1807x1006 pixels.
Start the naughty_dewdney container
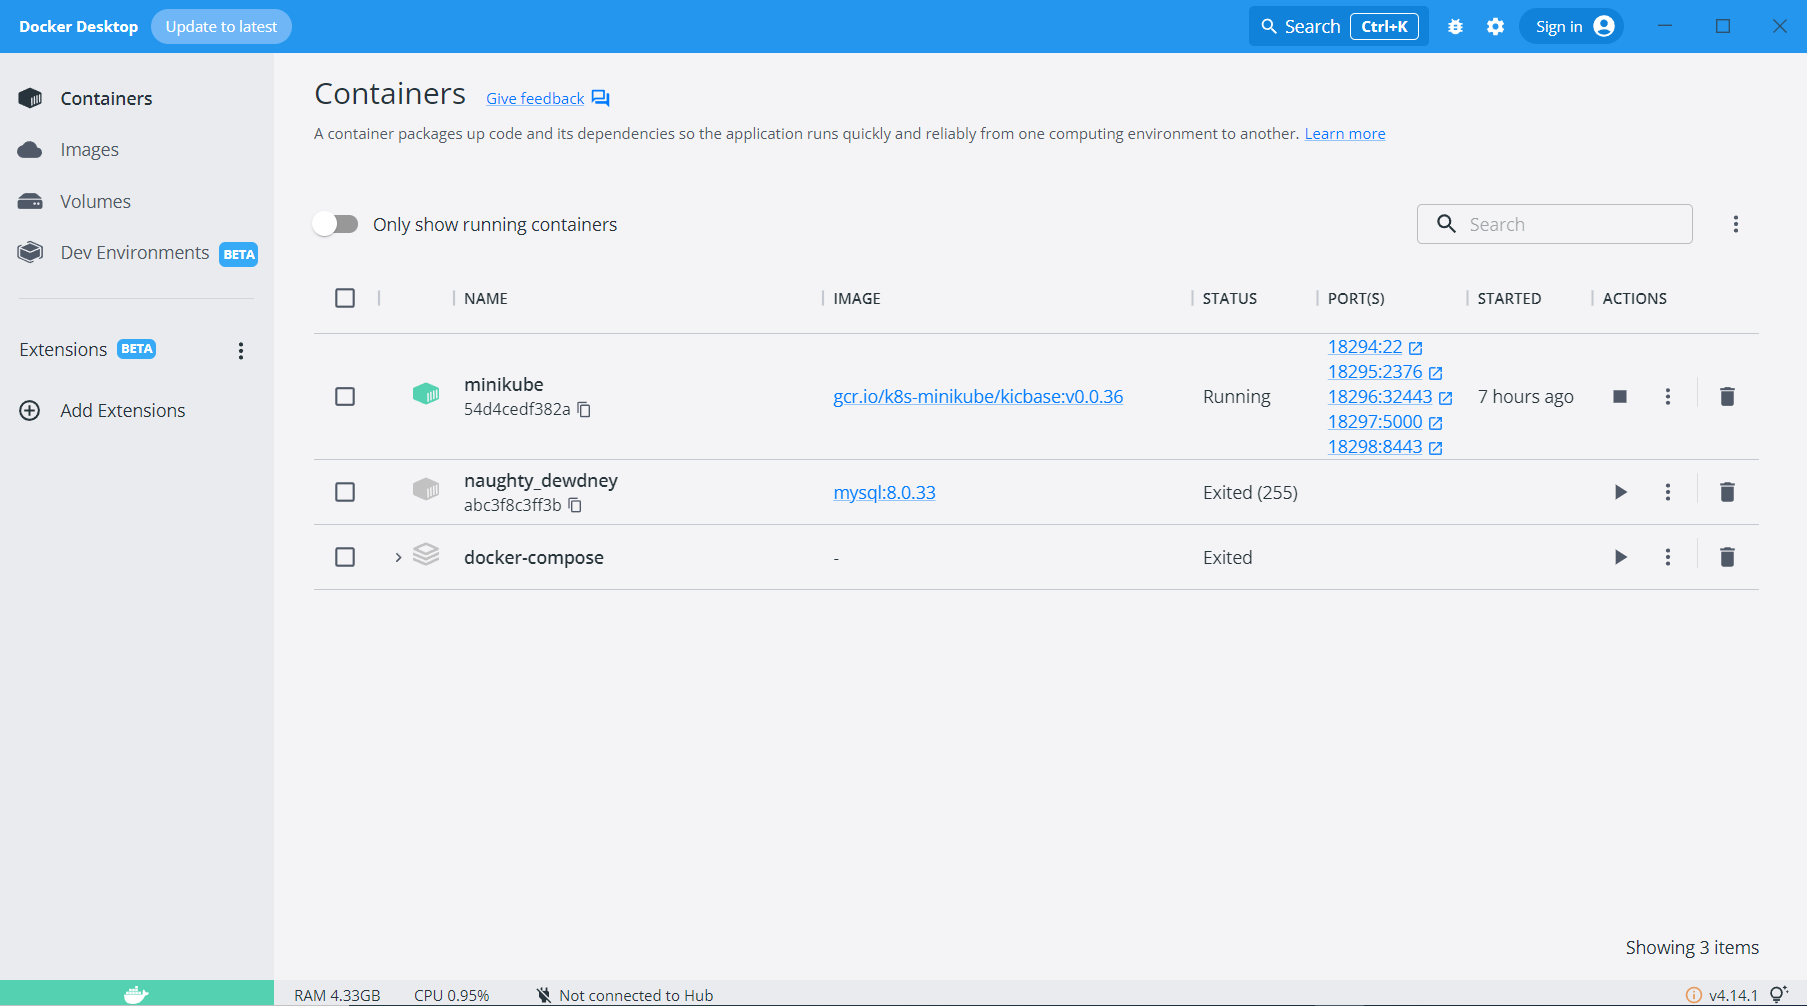[1620, 492]
